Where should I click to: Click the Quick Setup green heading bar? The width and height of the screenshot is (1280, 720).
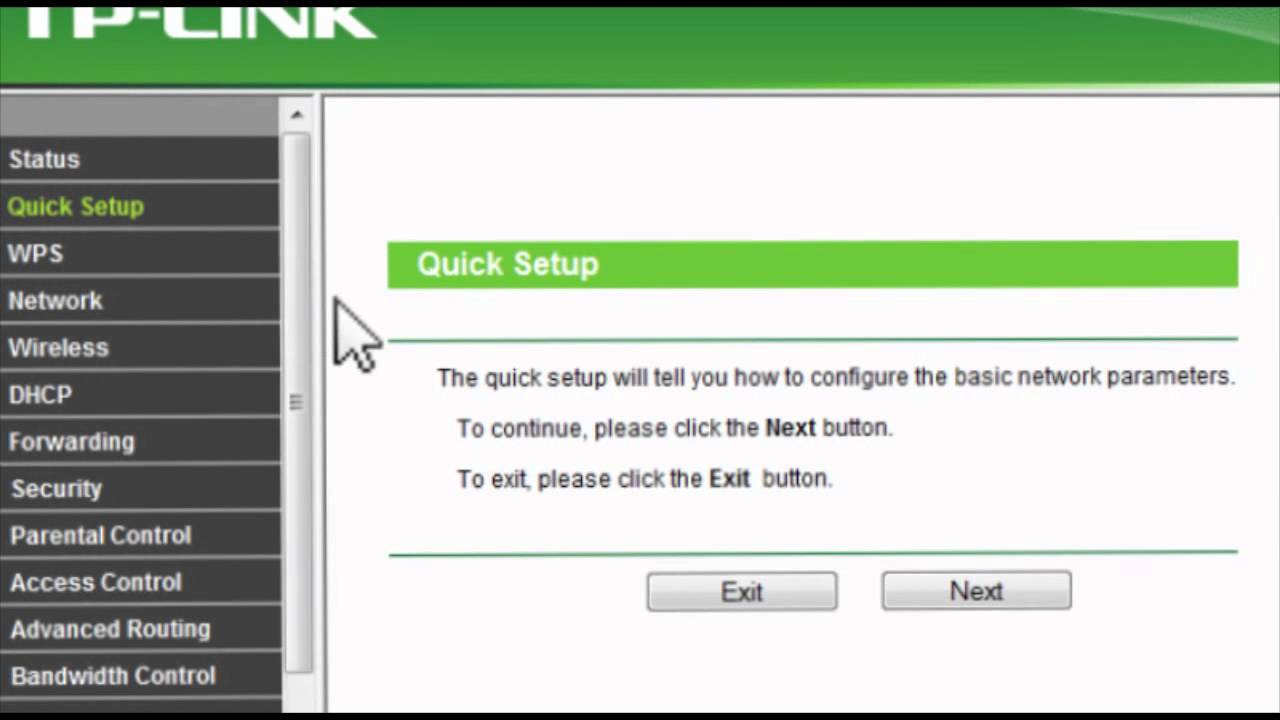tap(812, 264)
